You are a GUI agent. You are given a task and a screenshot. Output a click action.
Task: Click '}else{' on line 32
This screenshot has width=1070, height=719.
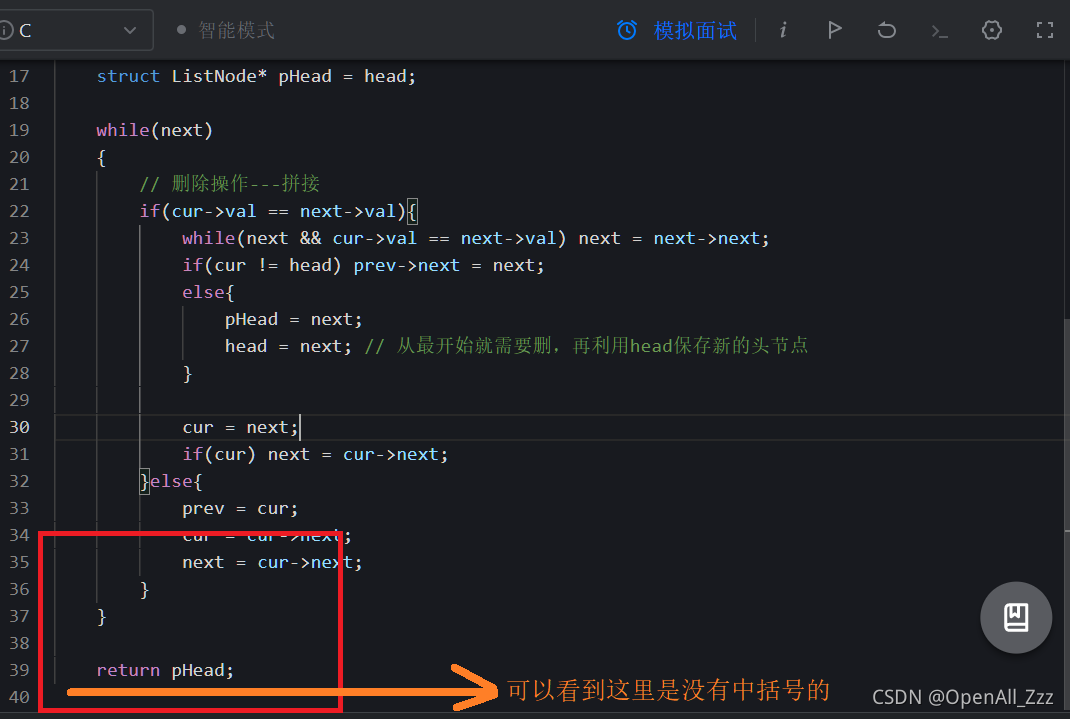[171, 482]
